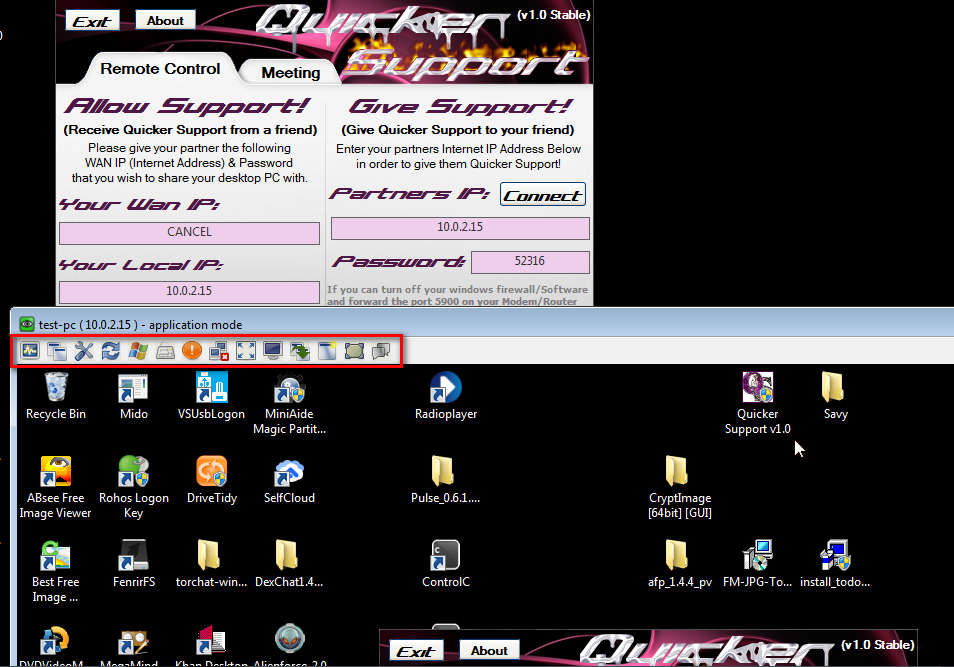954x667 pixels.
Task: Click the dark monitor icon in toolbar
Action: click(x=273, y=351)
